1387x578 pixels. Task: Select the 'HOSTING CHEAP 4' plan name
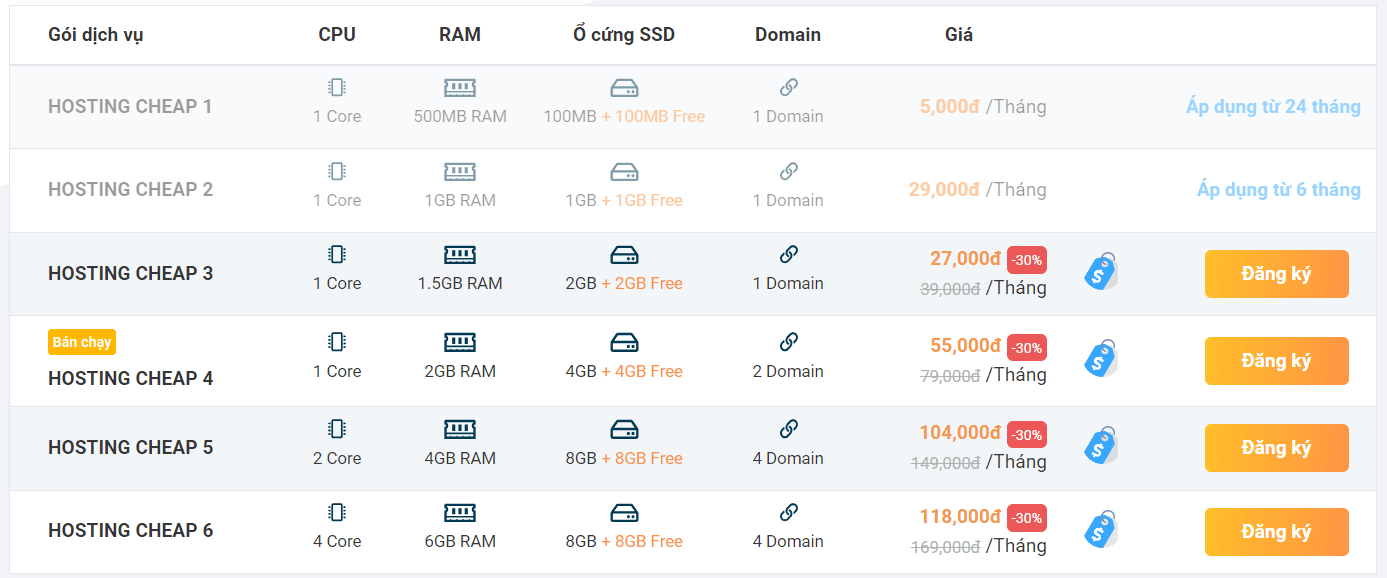130,378
